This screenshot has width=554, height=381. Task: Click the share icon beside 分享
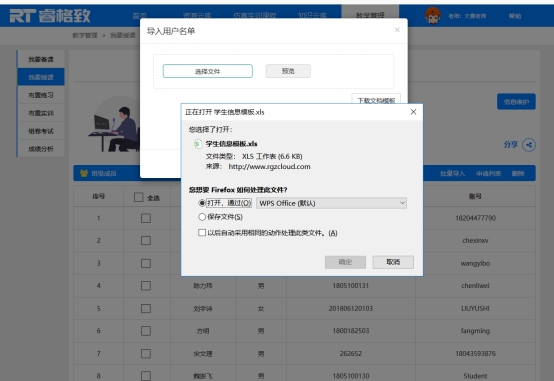click(529, 145)
